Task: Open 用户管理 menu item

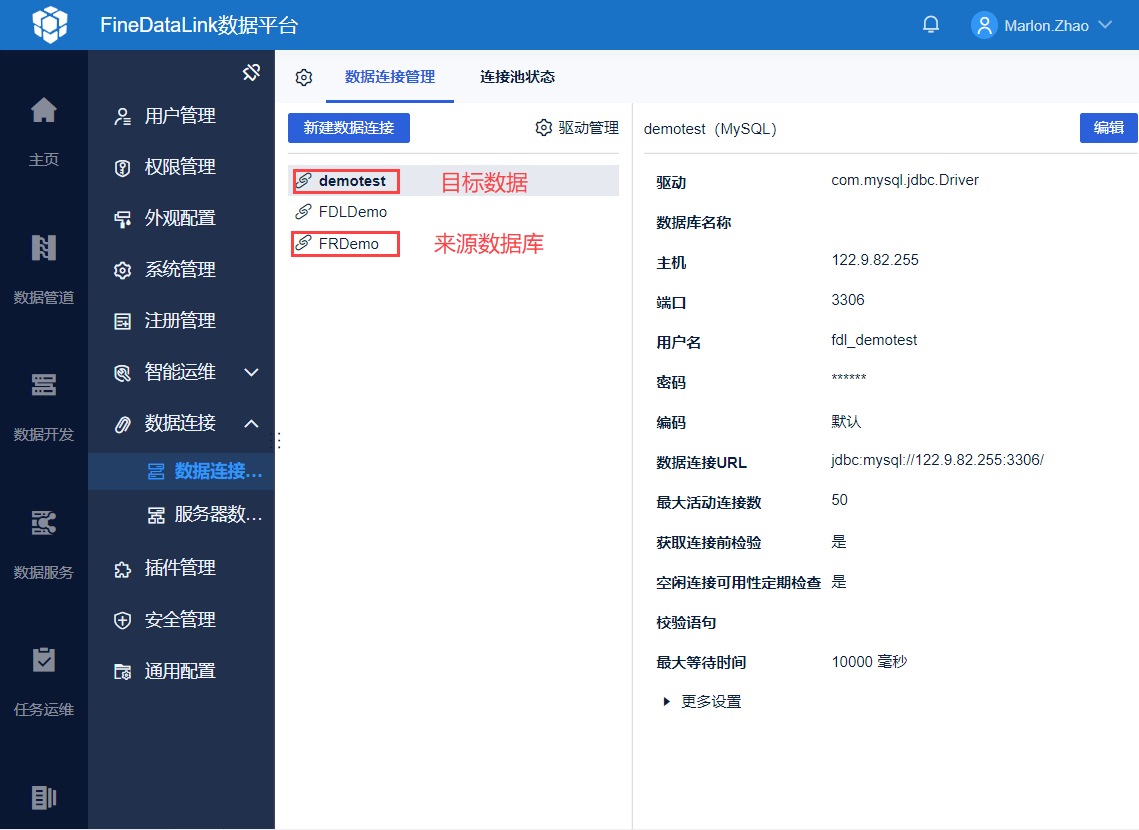Action: click(180, 115)
